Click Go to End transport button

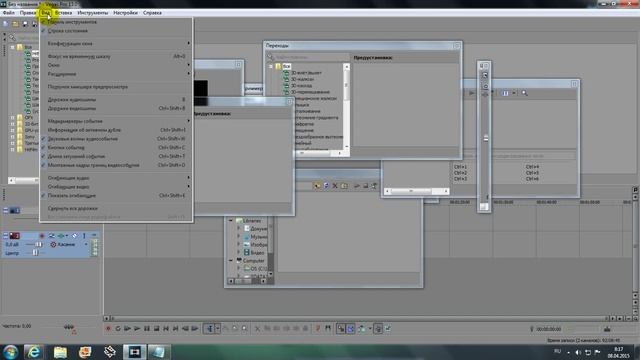176,329
